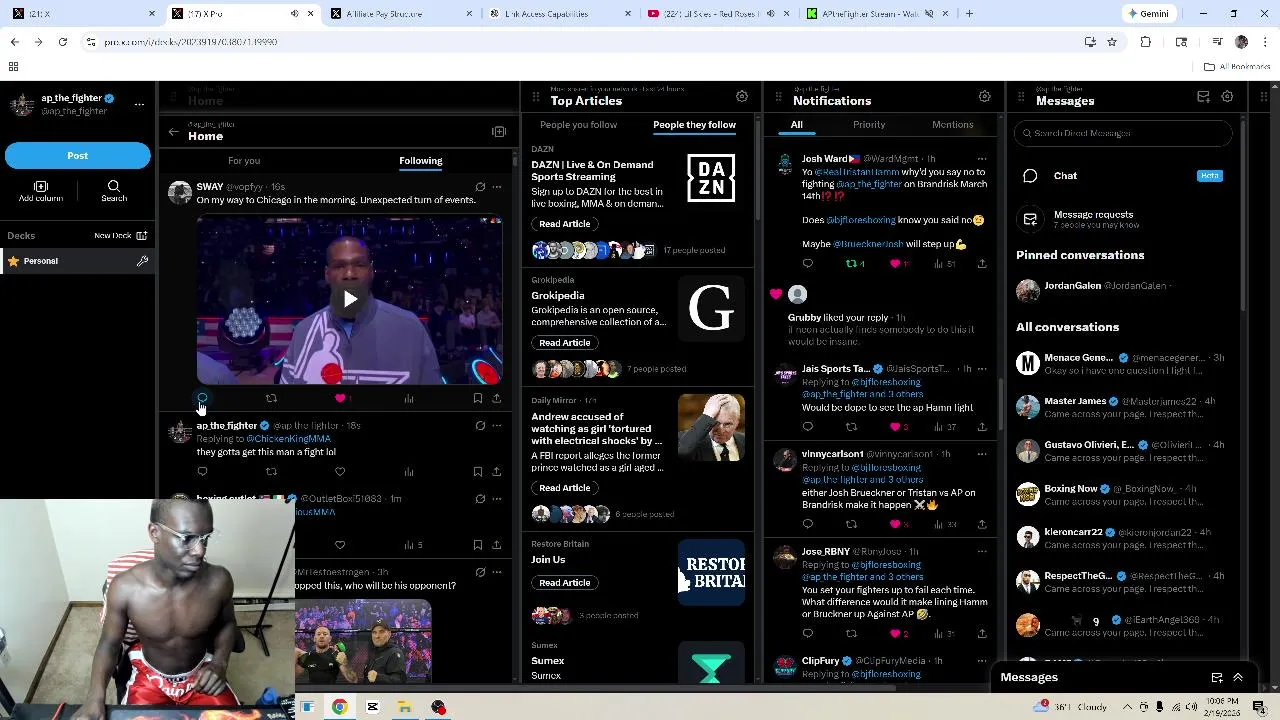This screenshot has height=720, width=1280.
Task: Open Grok icon on SWAY's post
Action: [x=480, y=187]
